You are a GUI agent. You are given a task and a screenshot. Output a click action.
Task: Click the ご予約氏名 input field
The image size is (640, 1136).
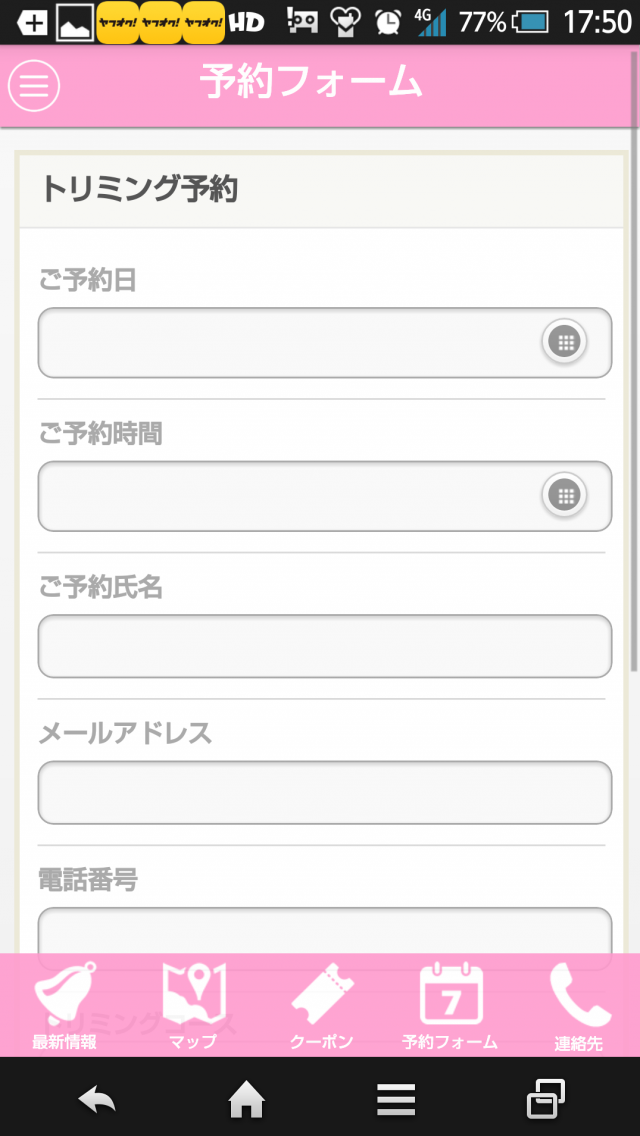coord(325,646)
